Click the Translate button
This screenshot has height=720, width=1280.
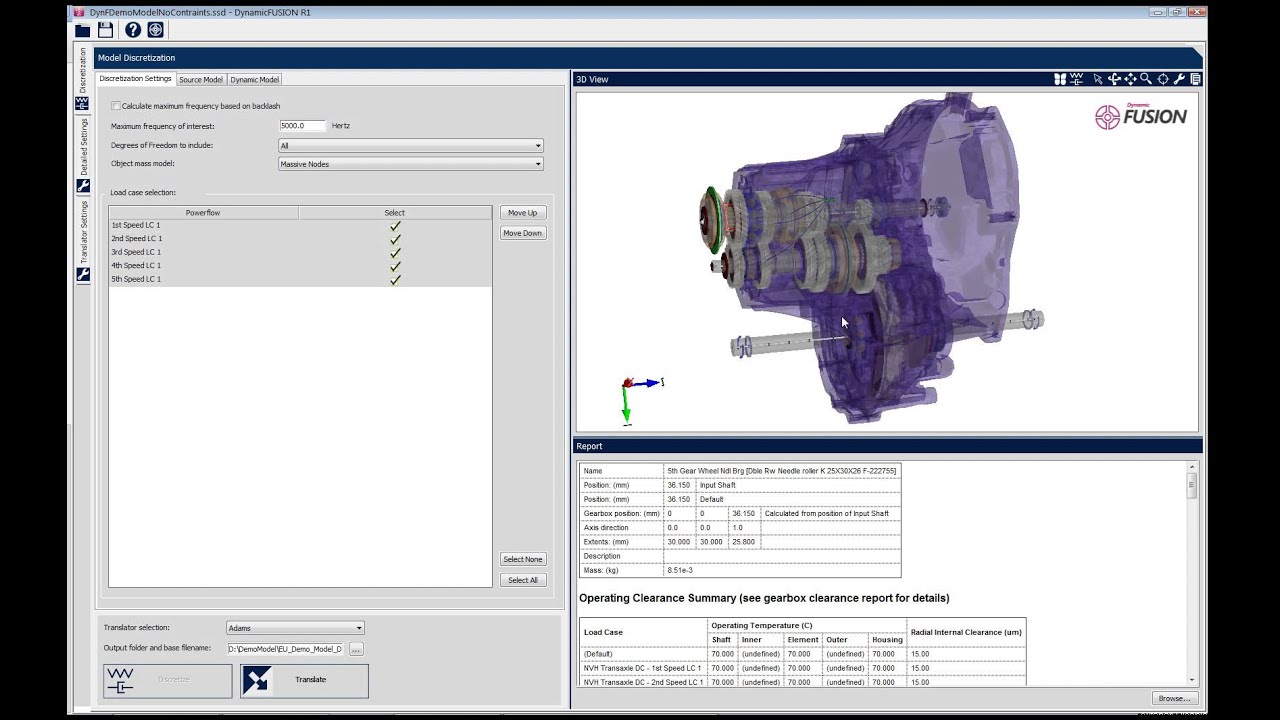coord(304,680)
